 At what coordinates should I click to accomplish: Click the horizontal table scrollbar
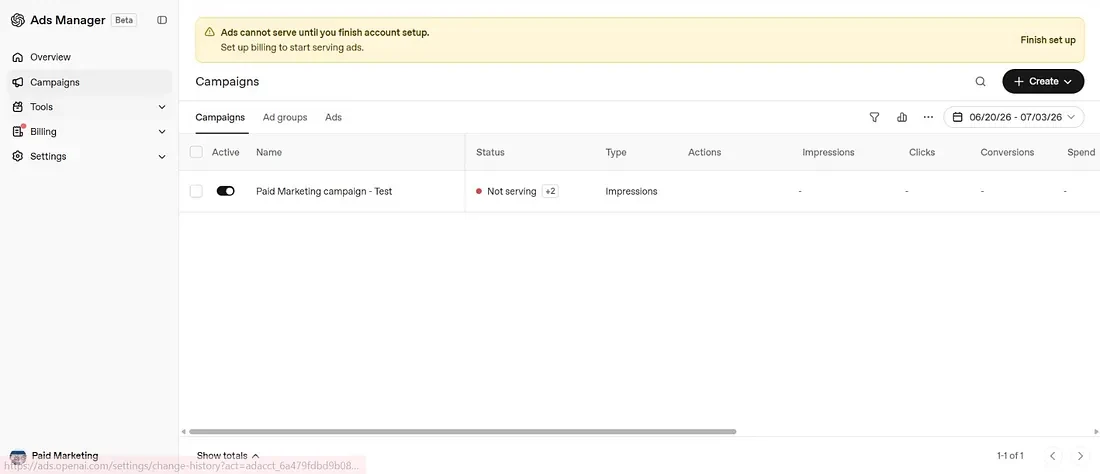pyautogui.click(x=462, y=432)
